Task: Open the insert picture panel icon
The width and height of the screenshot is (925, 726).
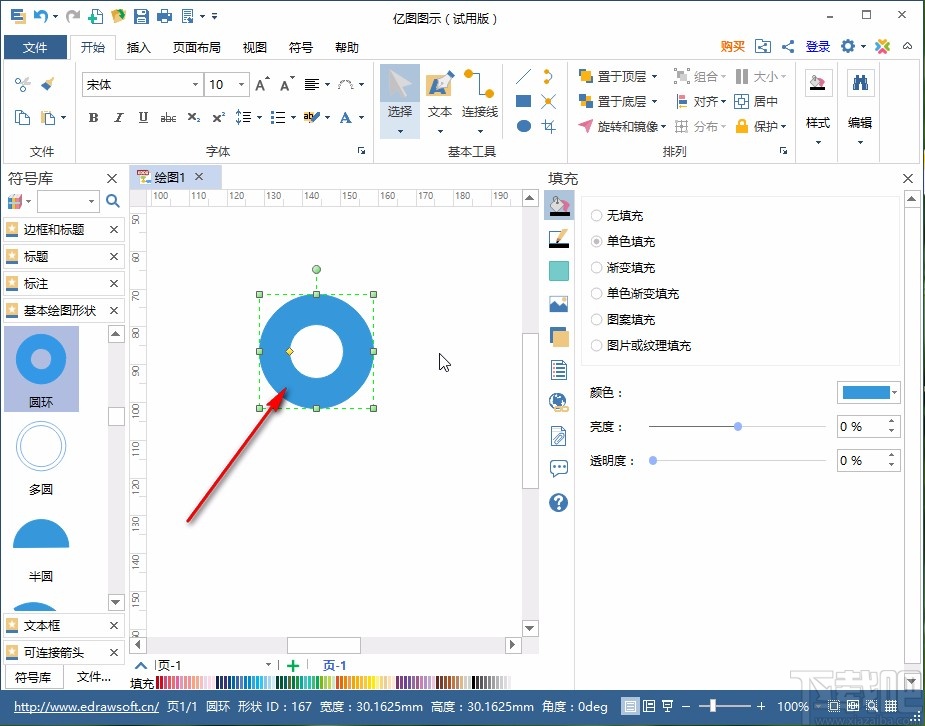Action: click(559, 304)
